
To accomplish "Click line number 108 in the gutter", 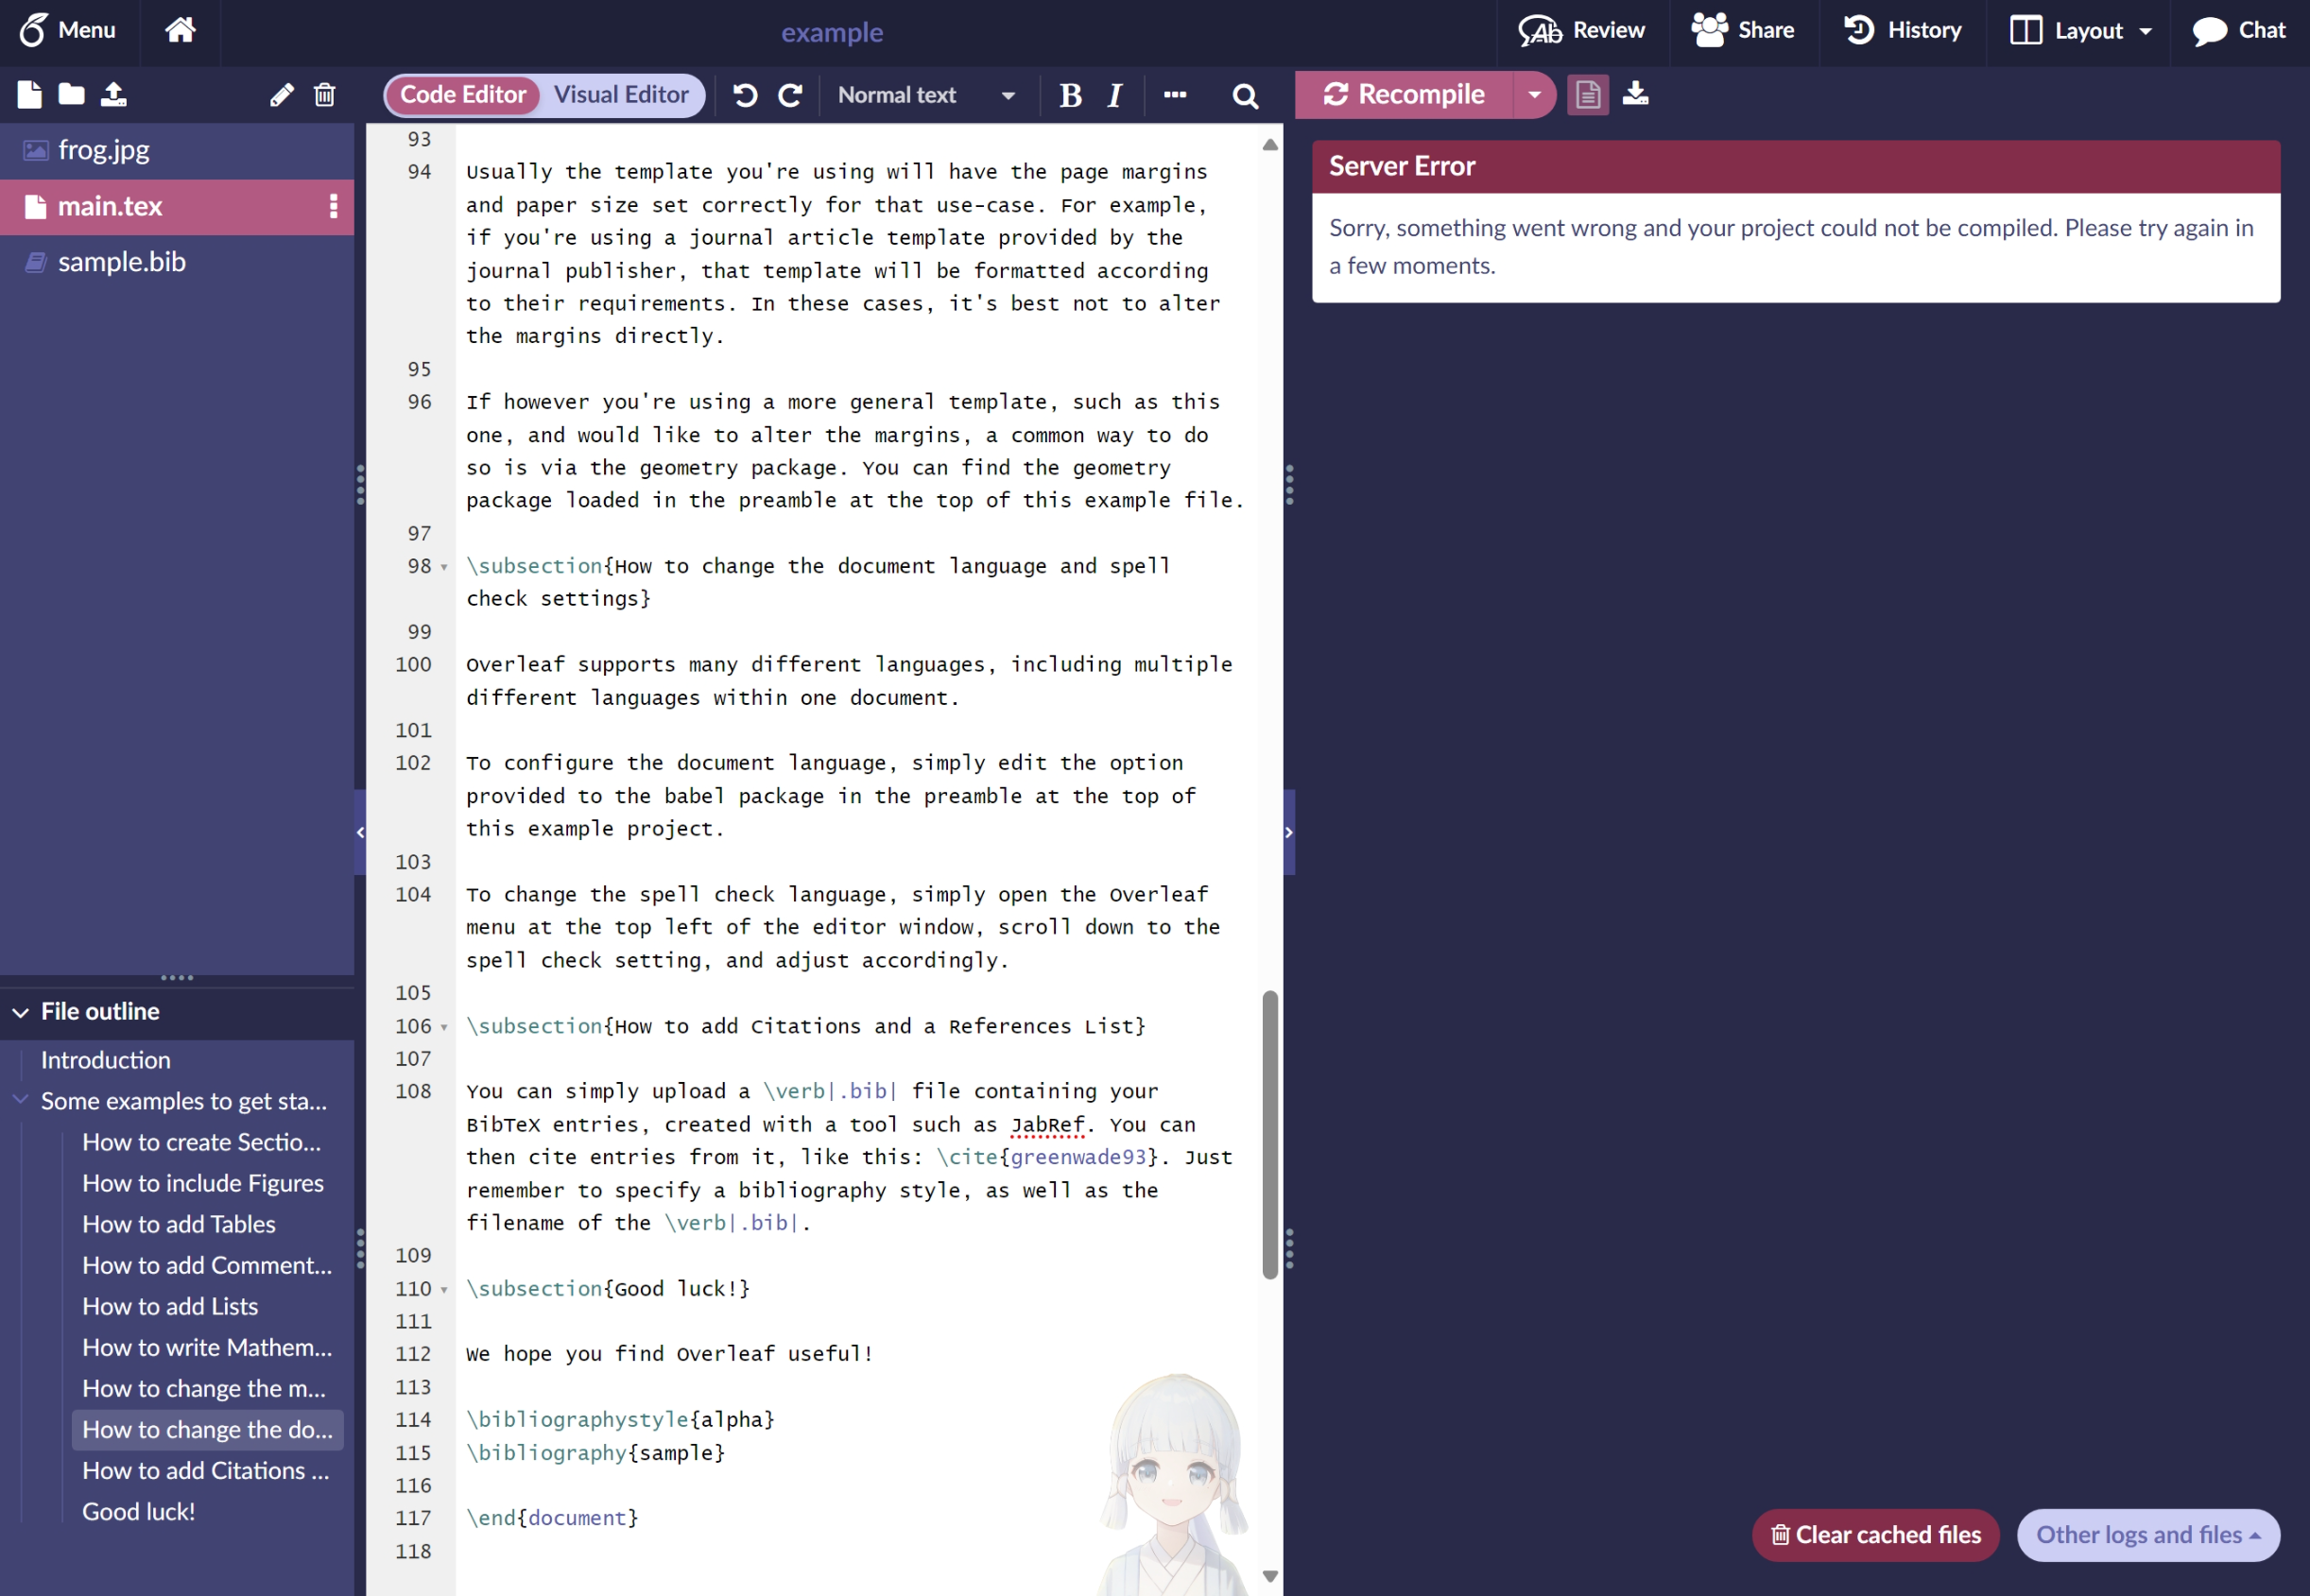I will [413, 1092].
